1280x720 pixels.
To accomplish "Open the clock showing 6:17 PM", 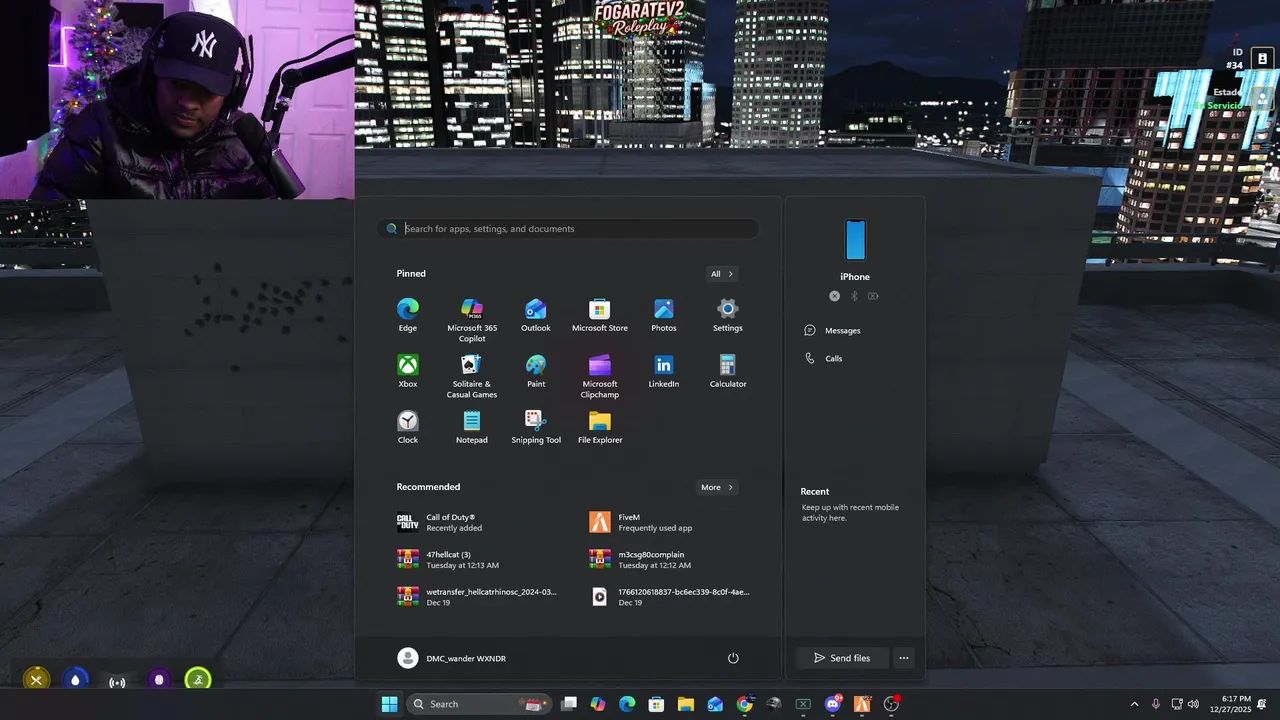I will coord(1229,704).
